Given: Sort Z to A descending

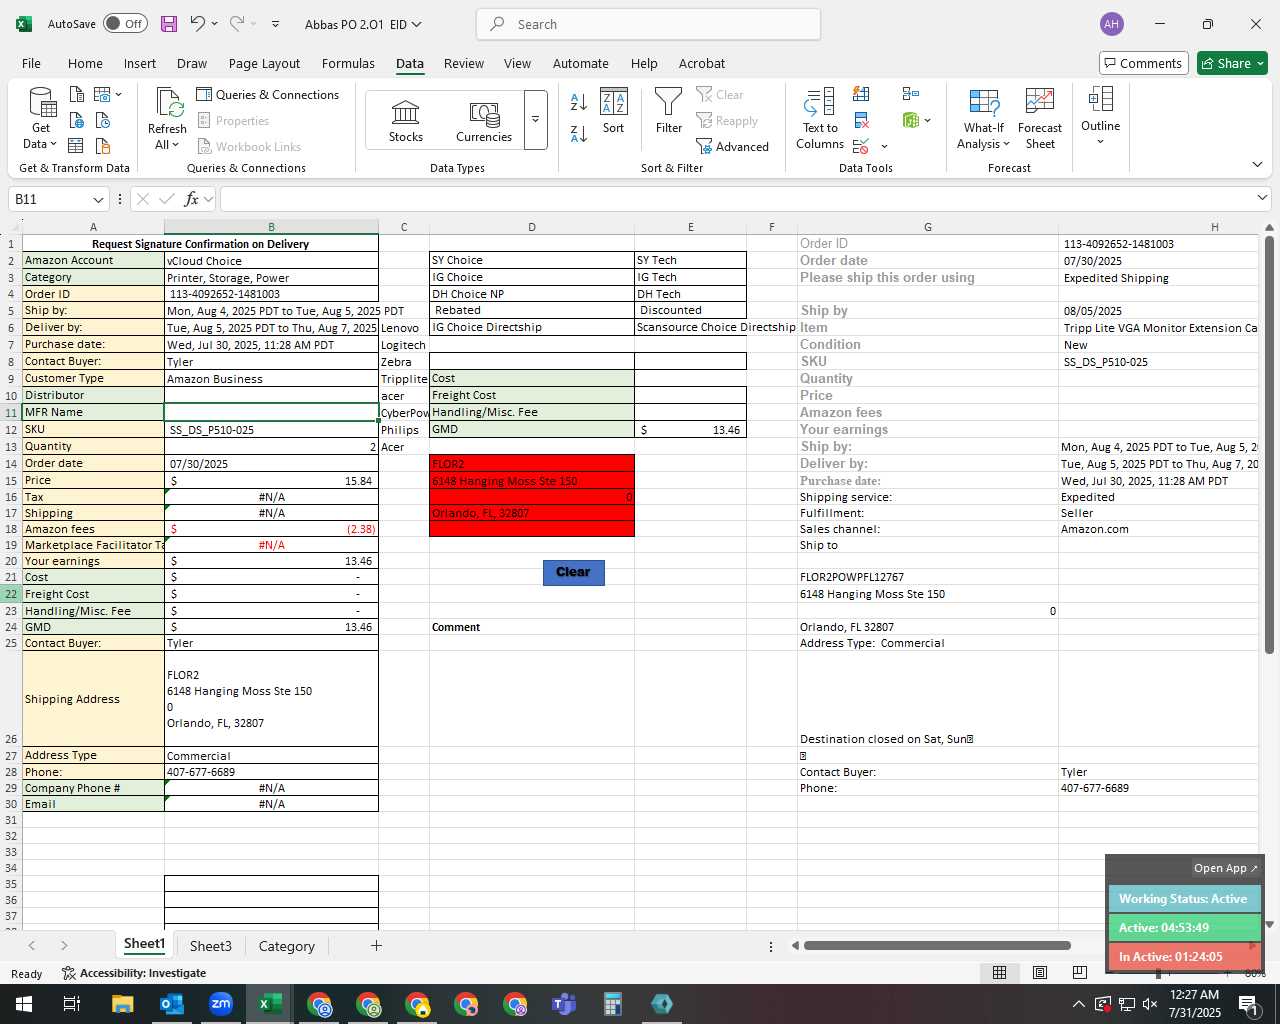Looking at the screenshot, I should tap(578, 133).
